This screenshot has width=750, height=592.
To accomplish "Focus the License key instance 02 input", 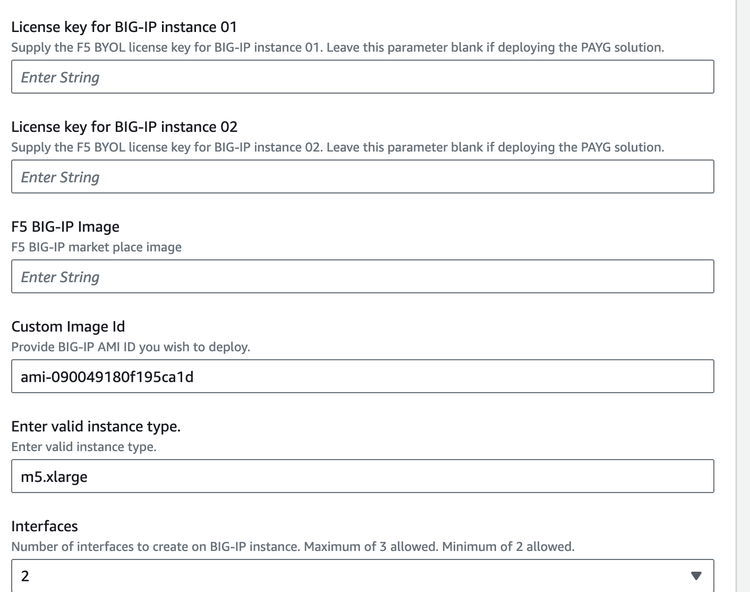I will [362, 177].
